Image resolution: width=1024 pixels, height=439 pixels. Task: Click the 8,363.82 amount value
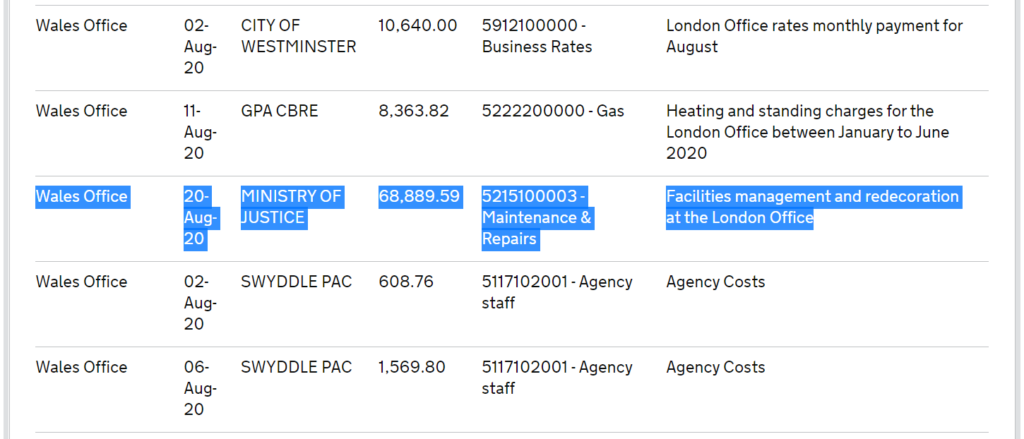click(x=413, y=111)
